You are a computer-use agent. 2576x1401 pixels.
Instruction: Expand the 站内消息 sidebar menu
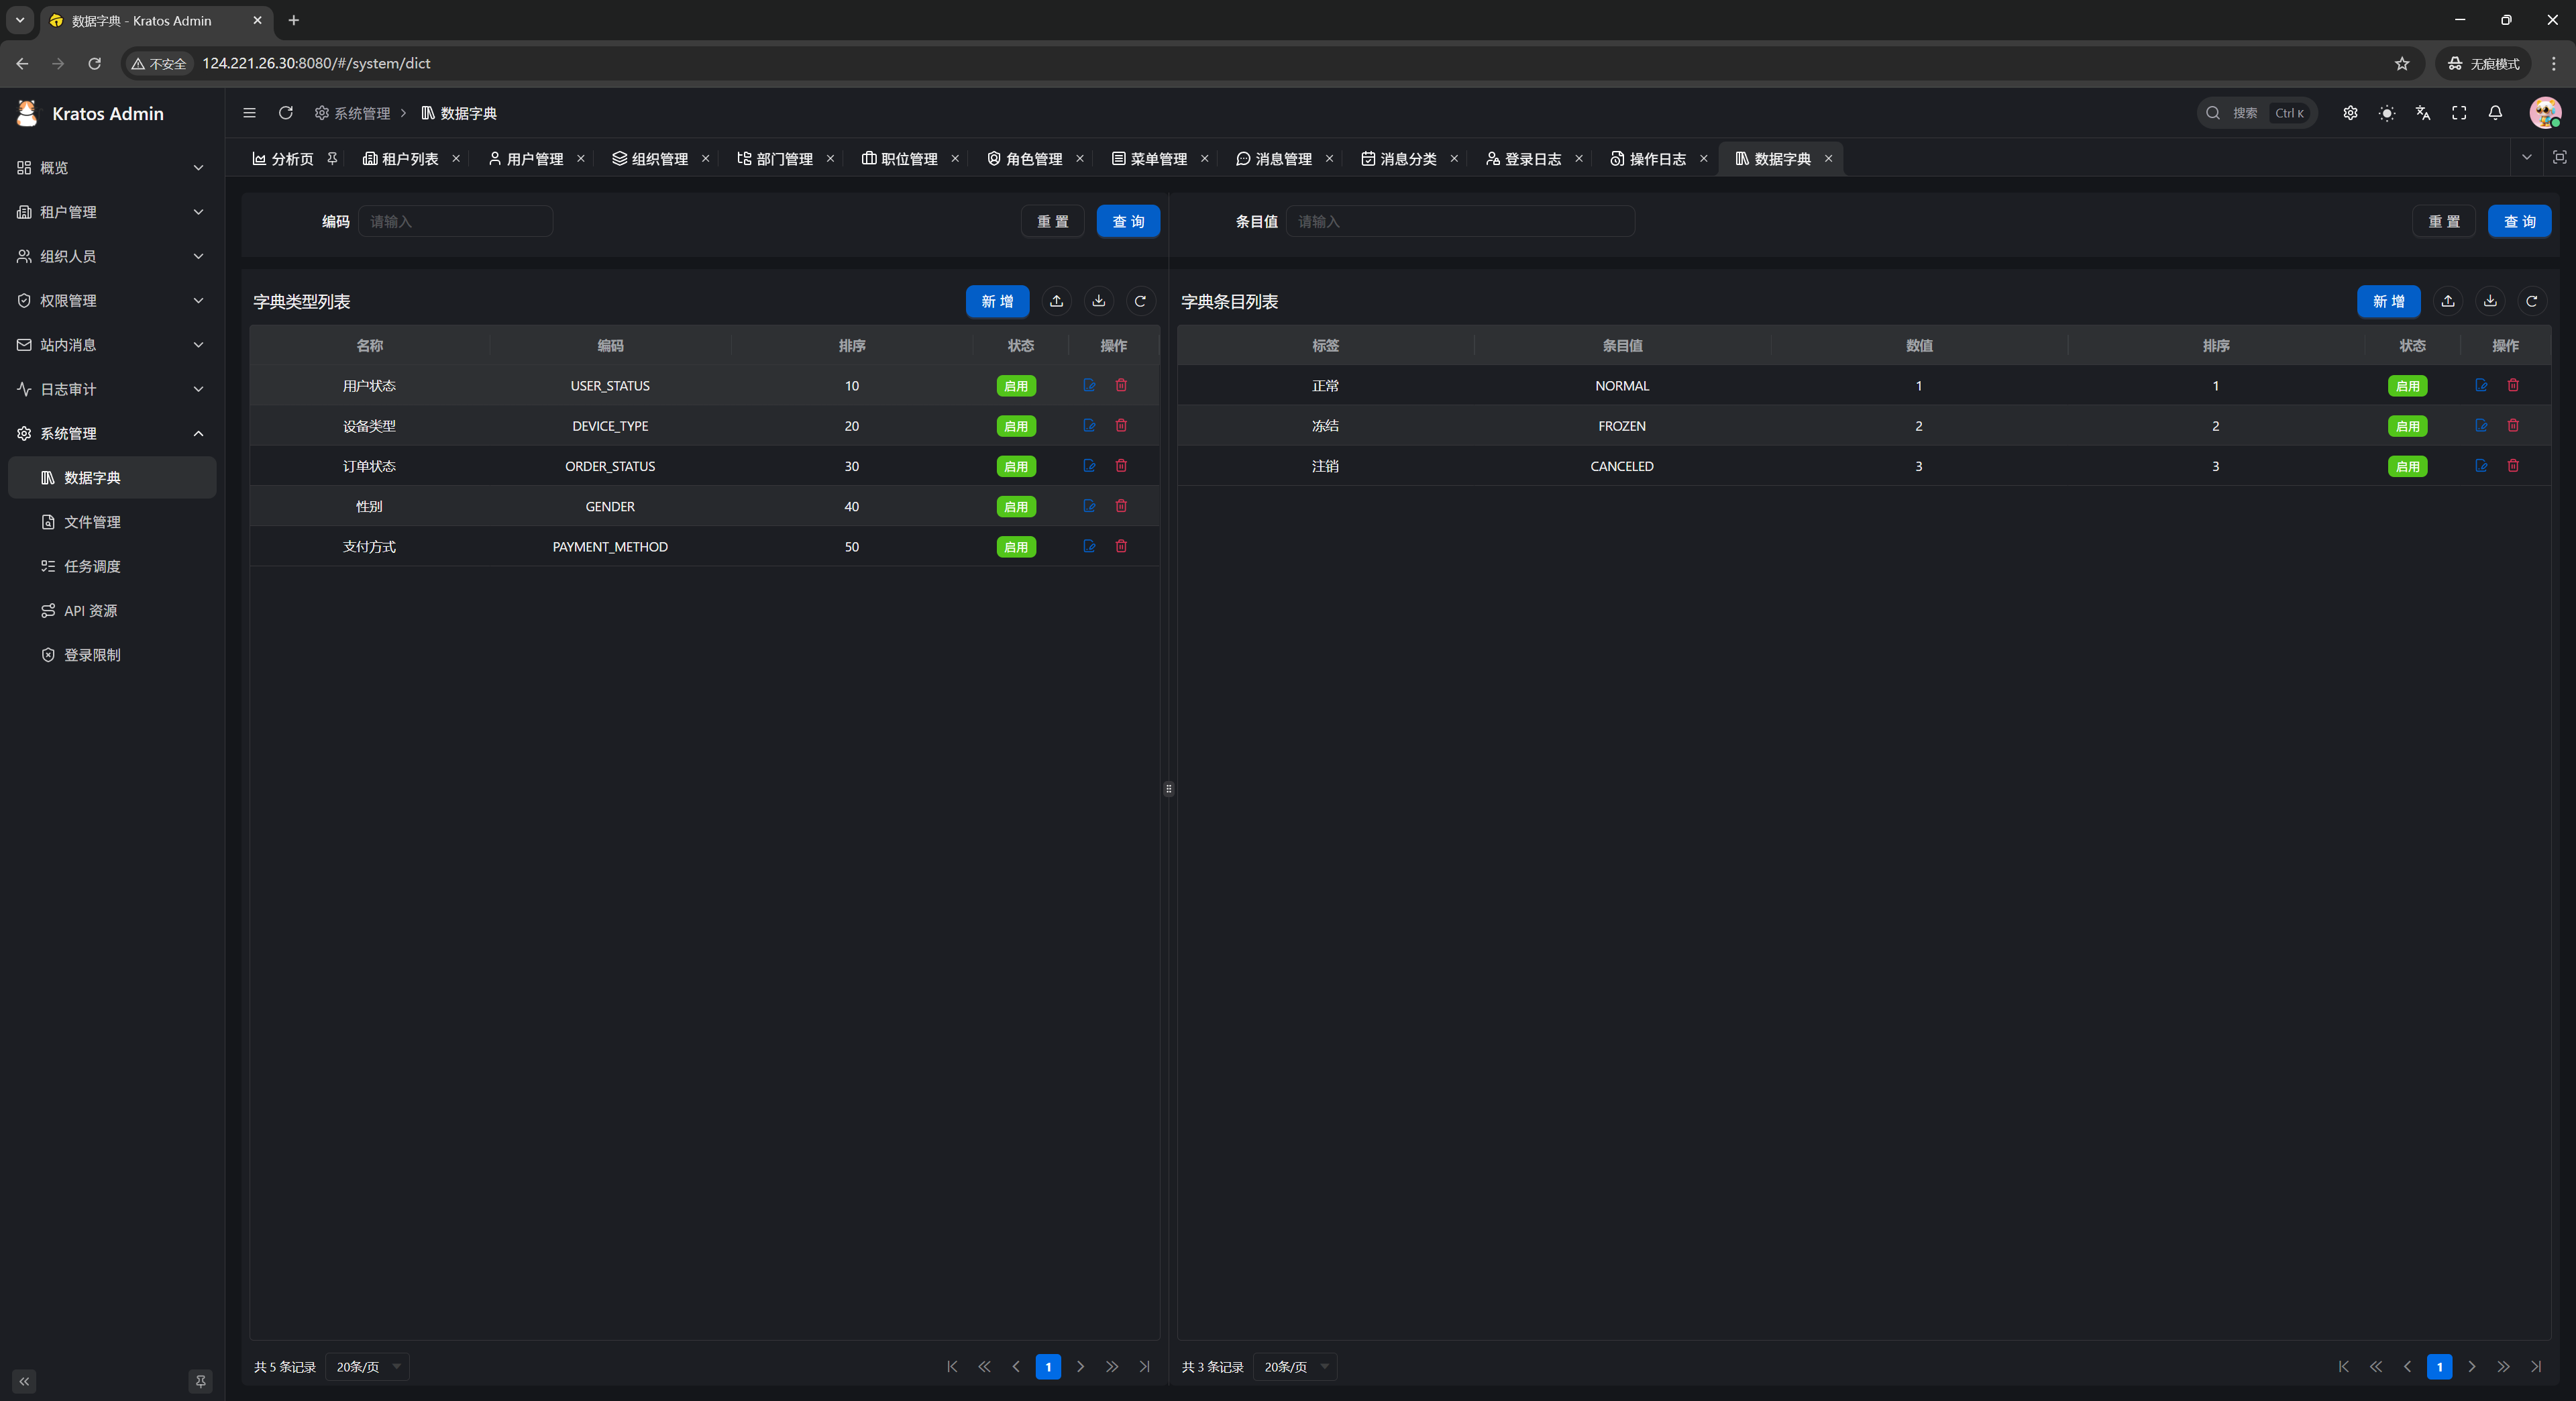112,345
